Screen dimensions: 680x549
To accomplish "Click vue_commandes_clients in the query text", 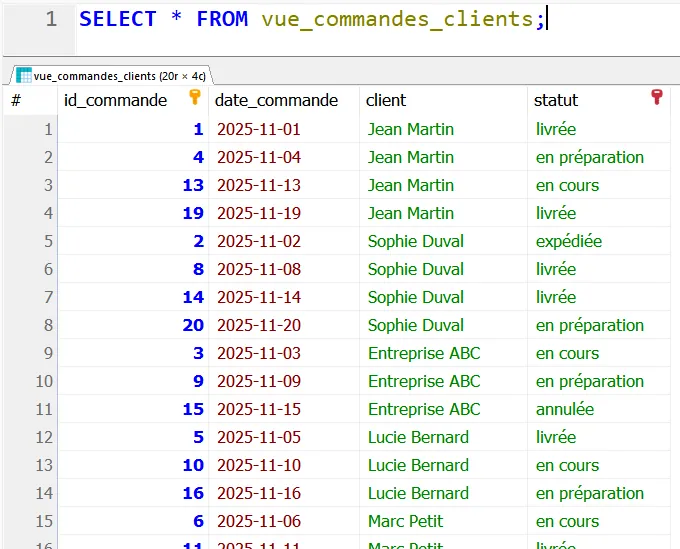I will 397,20.
